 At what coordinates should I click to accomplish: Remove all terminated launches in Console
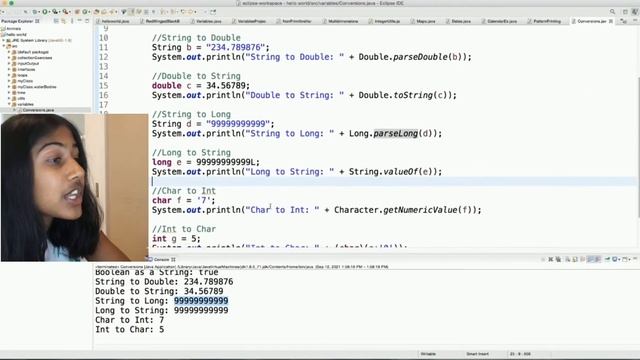click(x=558, y=259)
